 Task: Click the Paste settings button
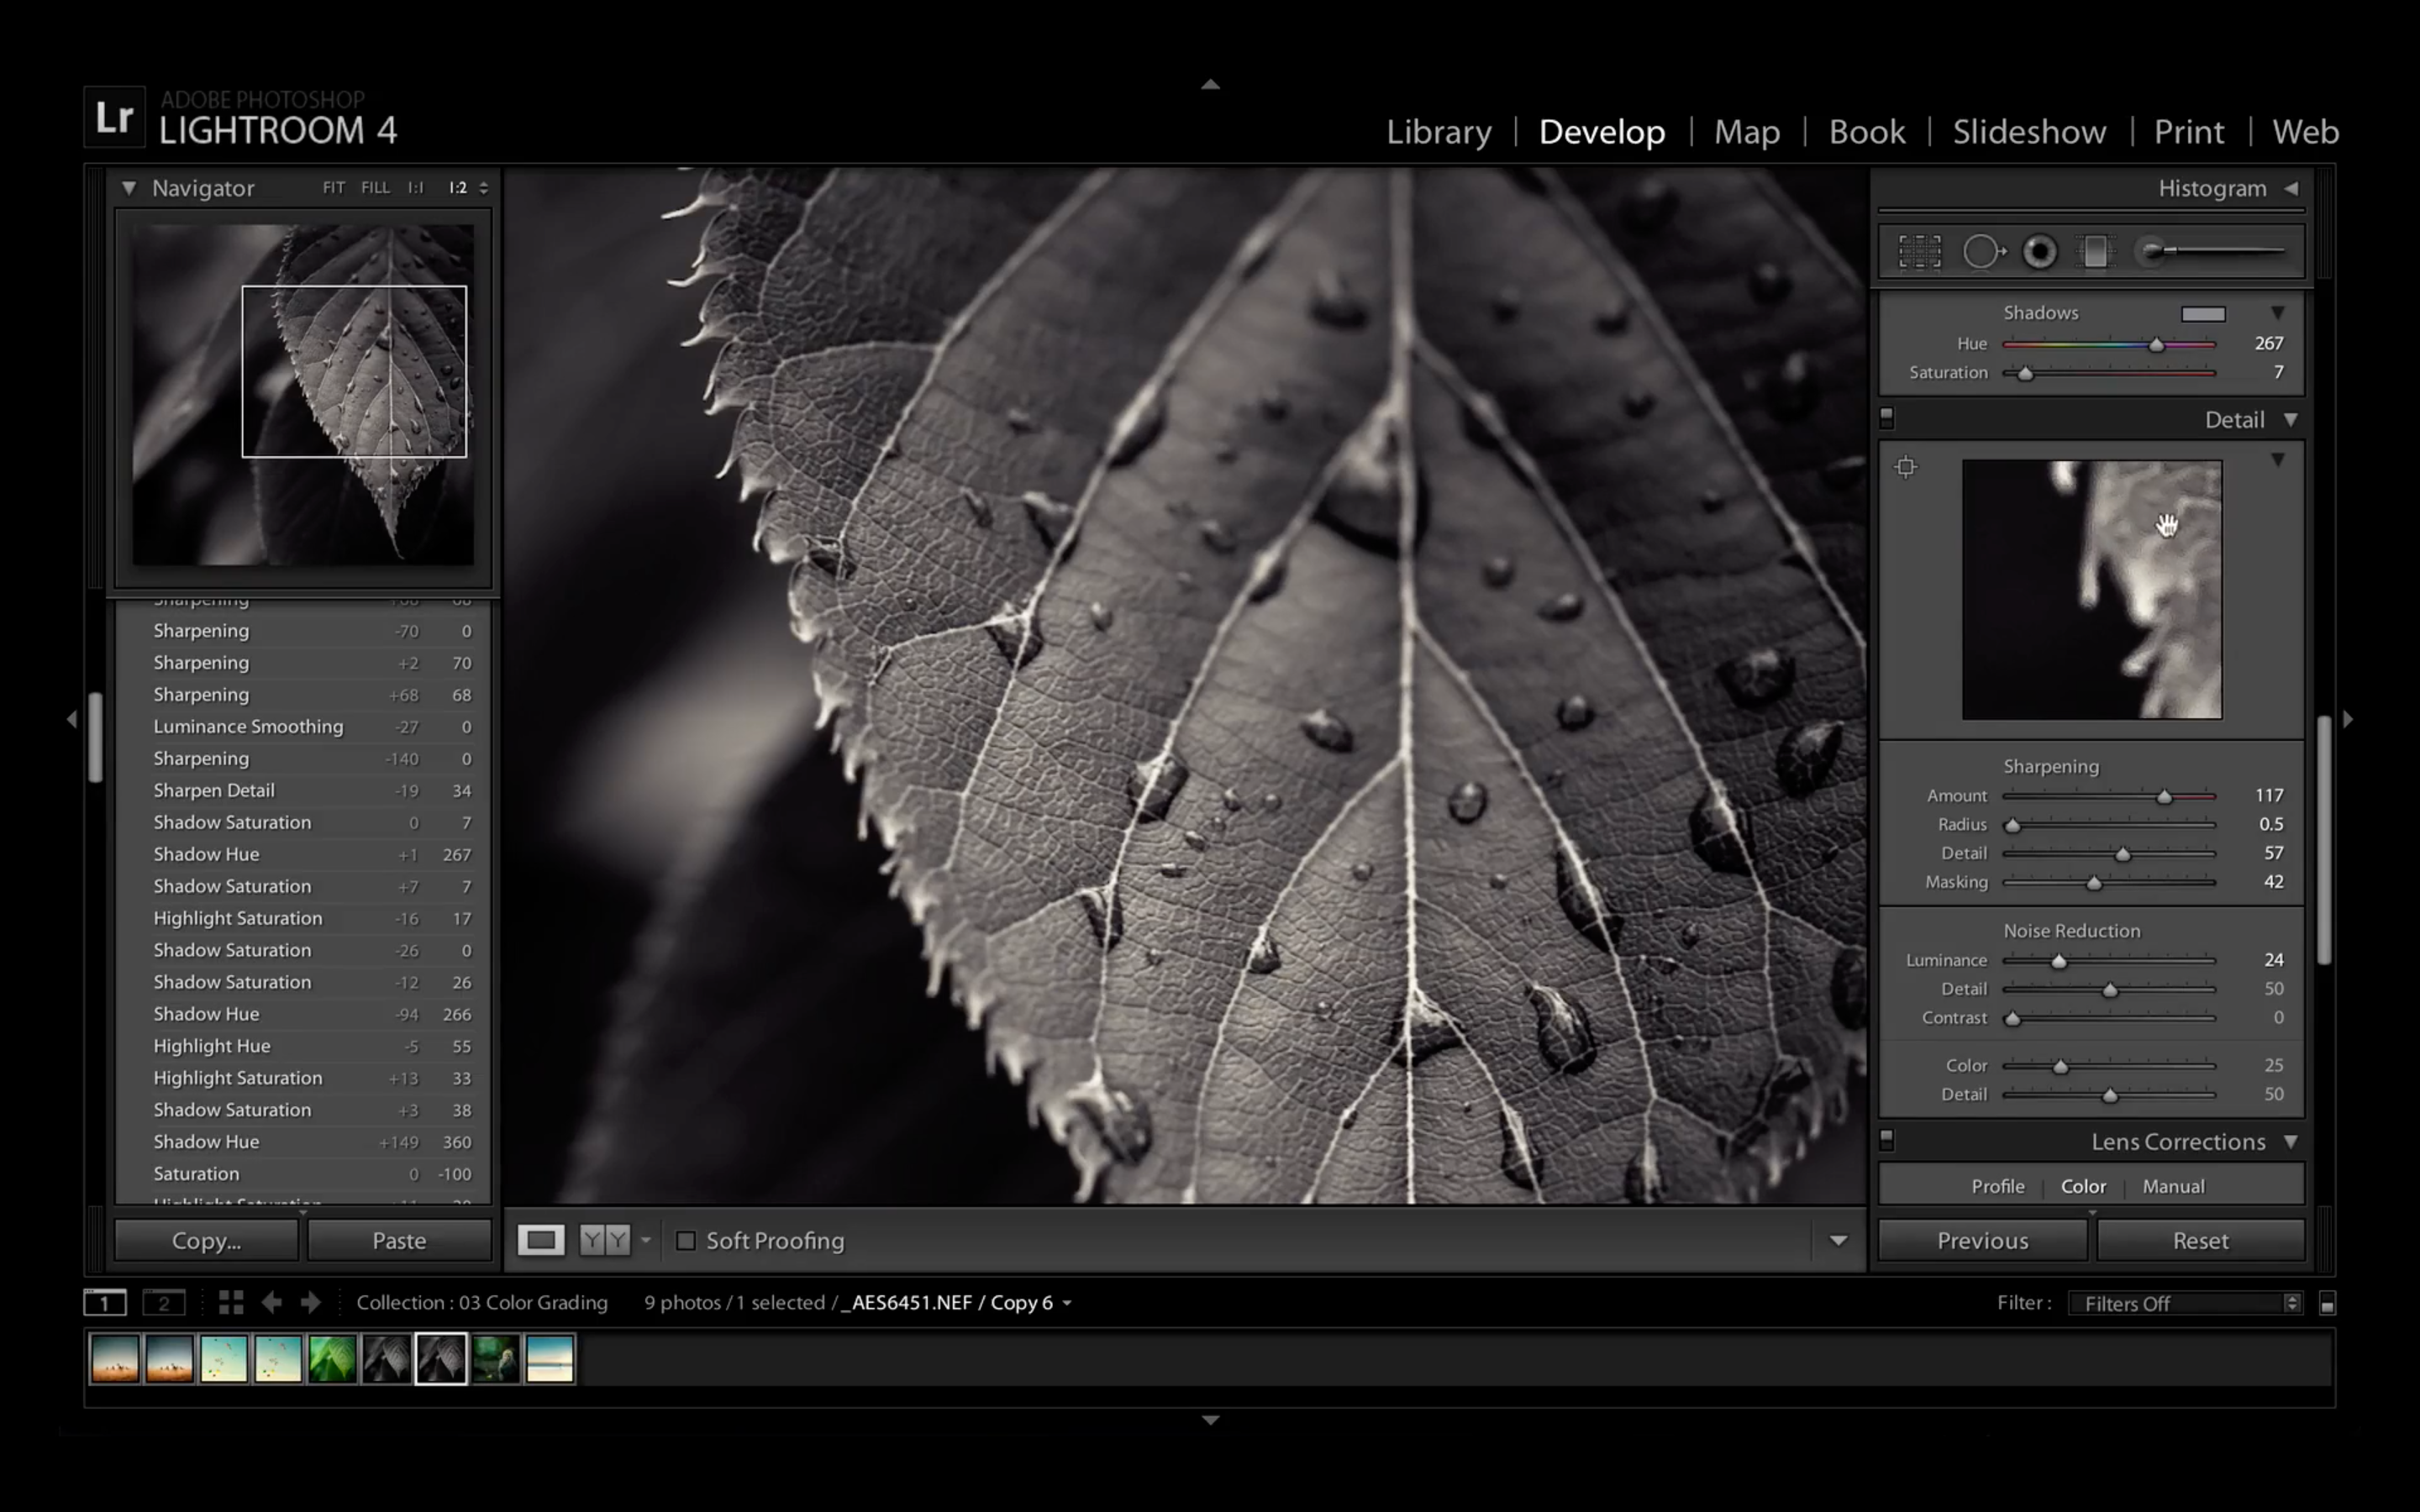click(399, 1240)
